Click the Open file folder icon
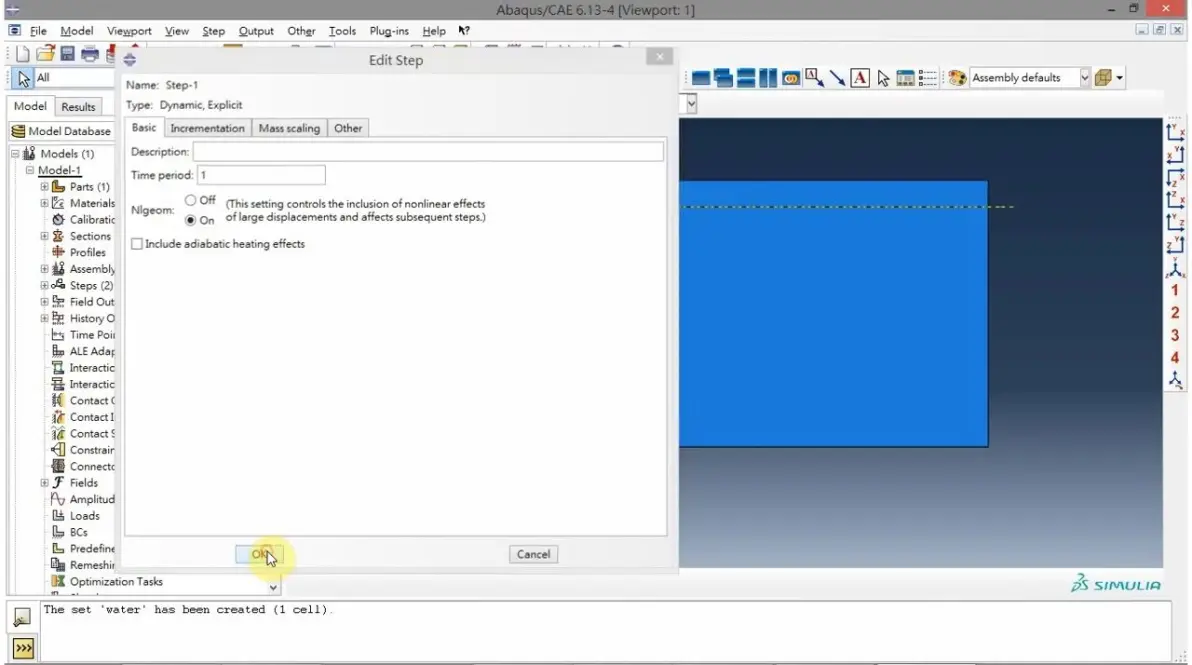This screenshot has height=665, width=1192. tap(45, 54)
